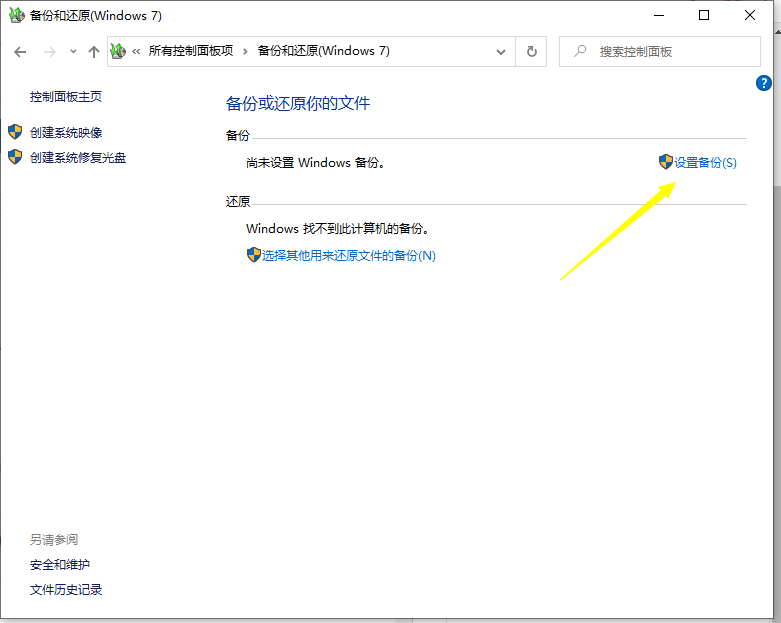This screenshot has height=623, width=781.
Task: Open the recent locations dropdown arrow
Action: click(71, 52)
